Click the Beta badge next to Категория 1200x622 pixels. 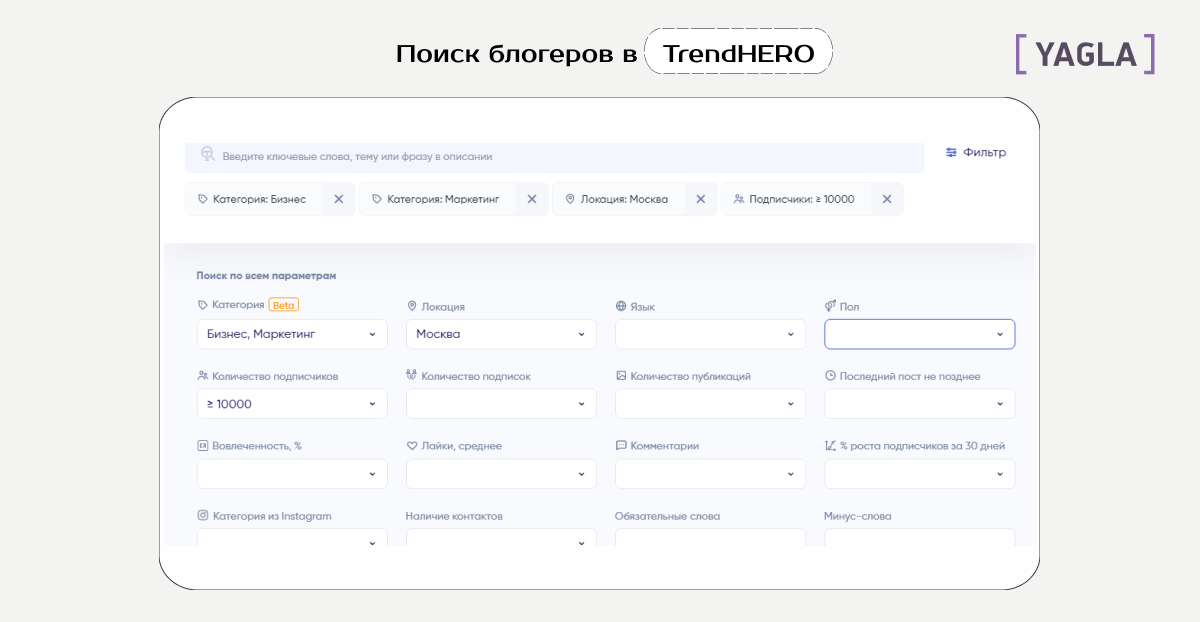(x=284, y=305)
